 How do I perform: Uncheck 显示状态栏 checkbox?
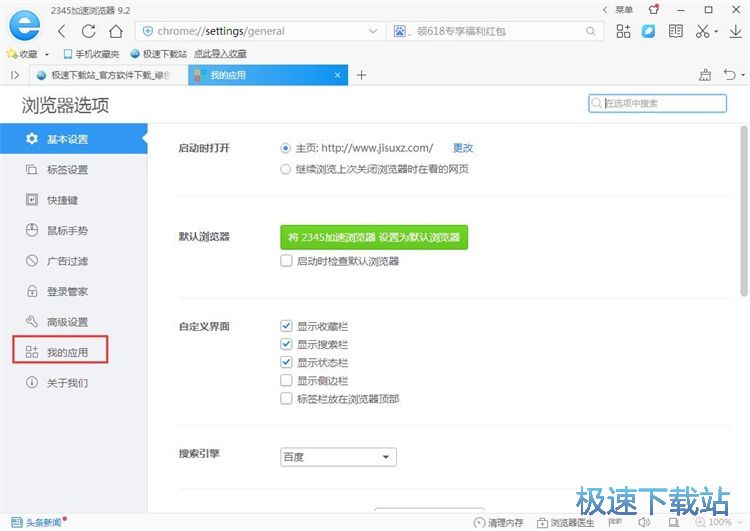(x=286, y=362)
